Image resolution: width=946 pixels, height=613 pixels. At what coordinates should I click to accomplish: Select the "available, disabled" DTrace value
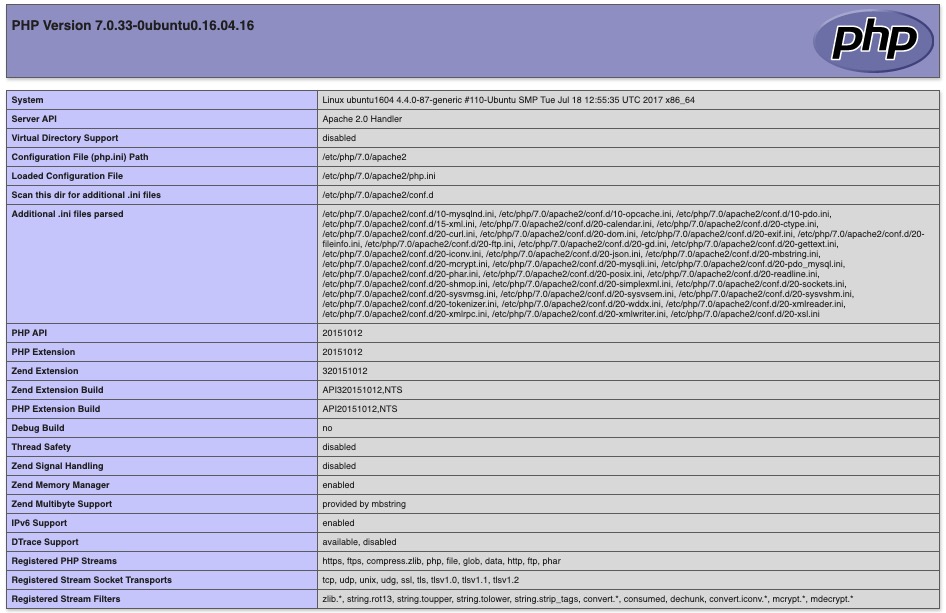pos(359,542)
